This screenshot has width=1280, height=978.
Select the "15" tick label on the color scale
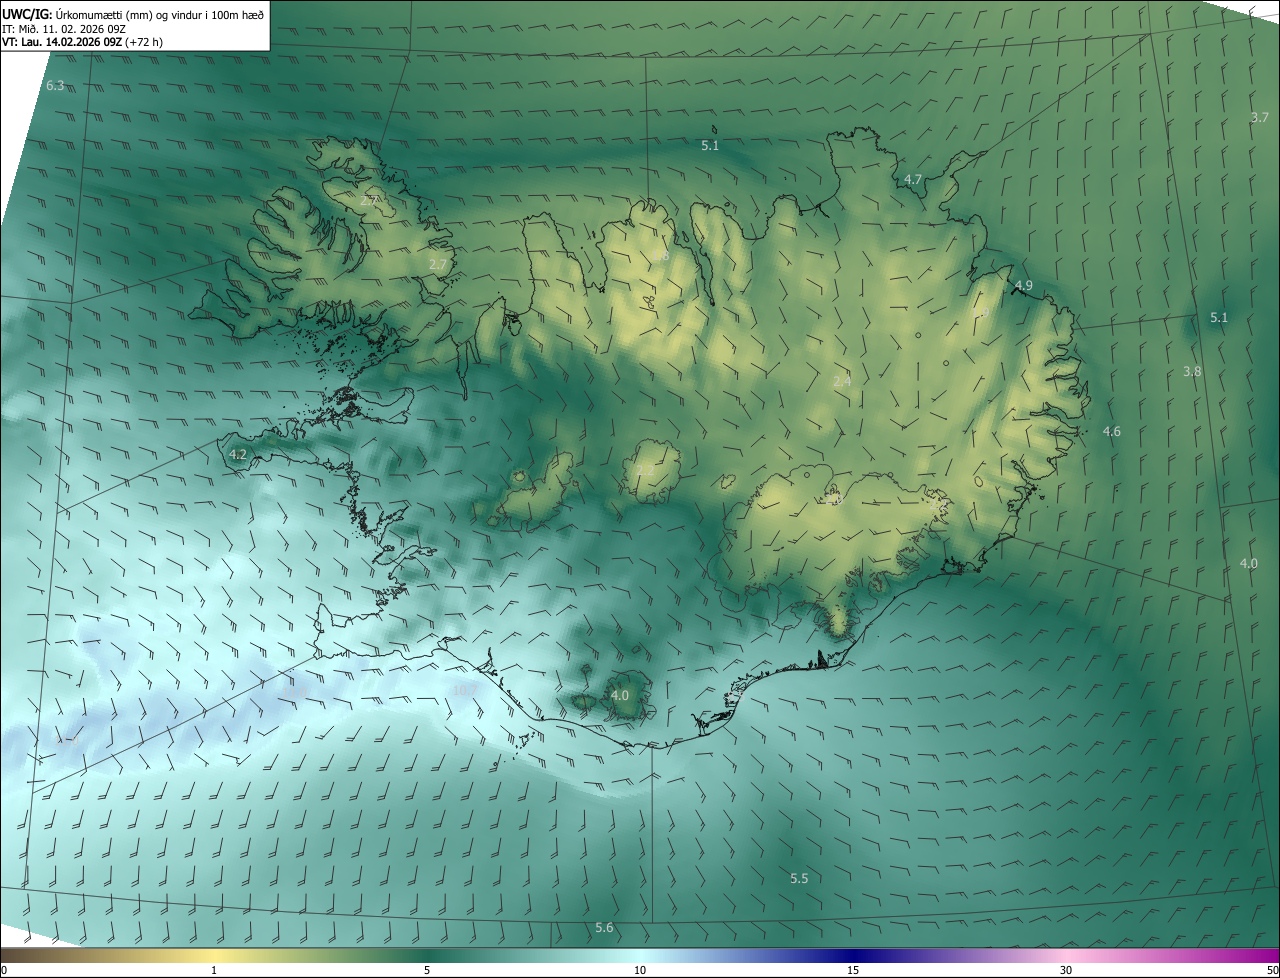(x=853, y=971)
